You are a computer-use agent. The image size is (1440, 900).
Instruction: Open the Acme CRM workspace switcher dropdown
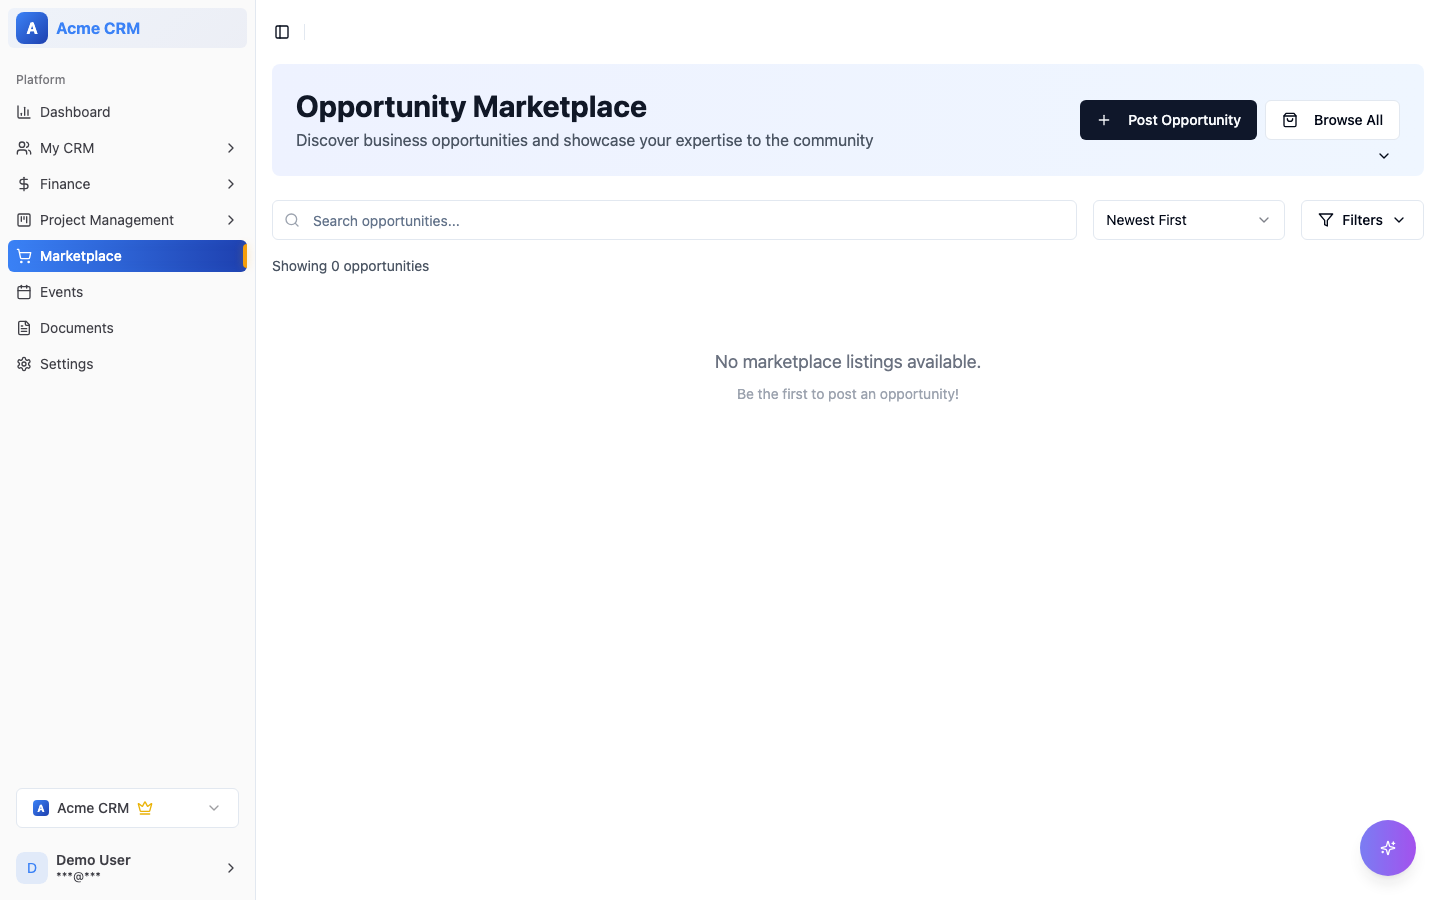(x=127, y=808)
